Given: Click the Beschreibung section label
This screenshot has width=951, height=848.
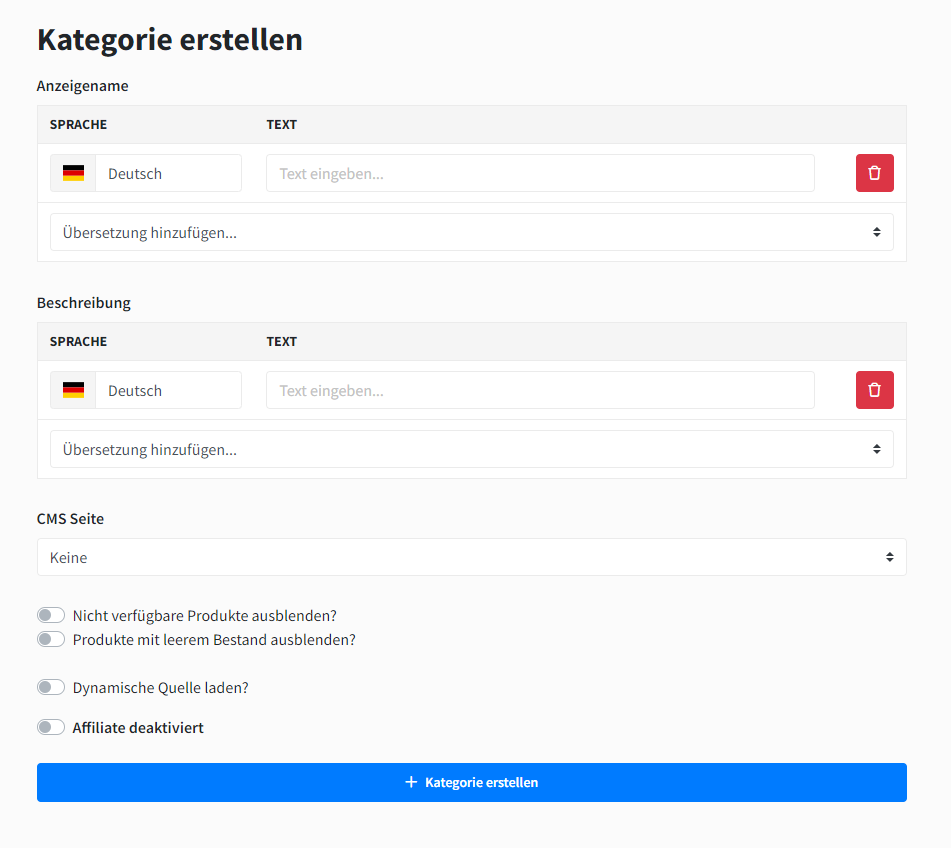Looking at the screenshot, I should [x=84, y=302].
